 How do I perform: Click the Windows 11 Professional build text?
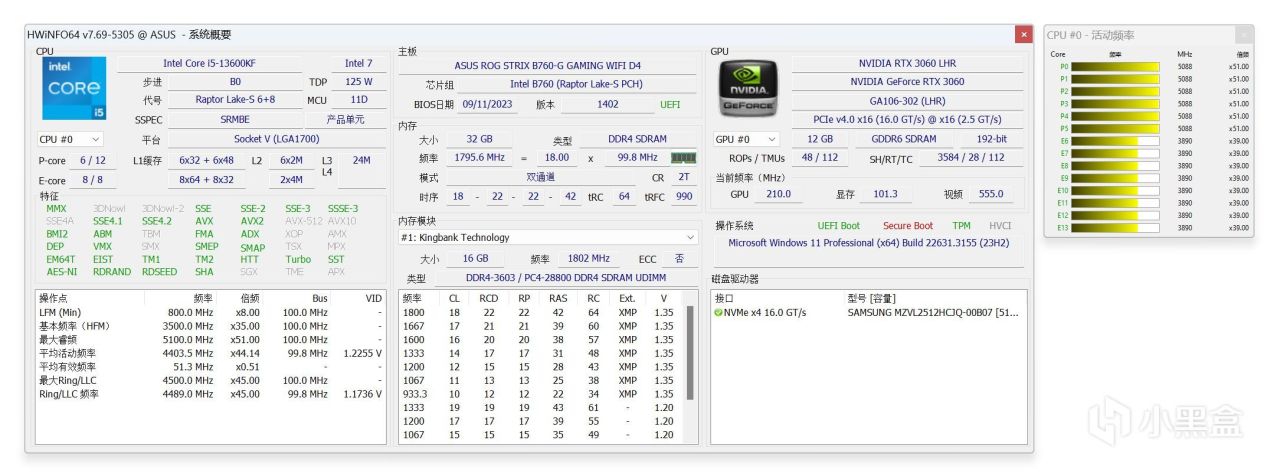868,243
